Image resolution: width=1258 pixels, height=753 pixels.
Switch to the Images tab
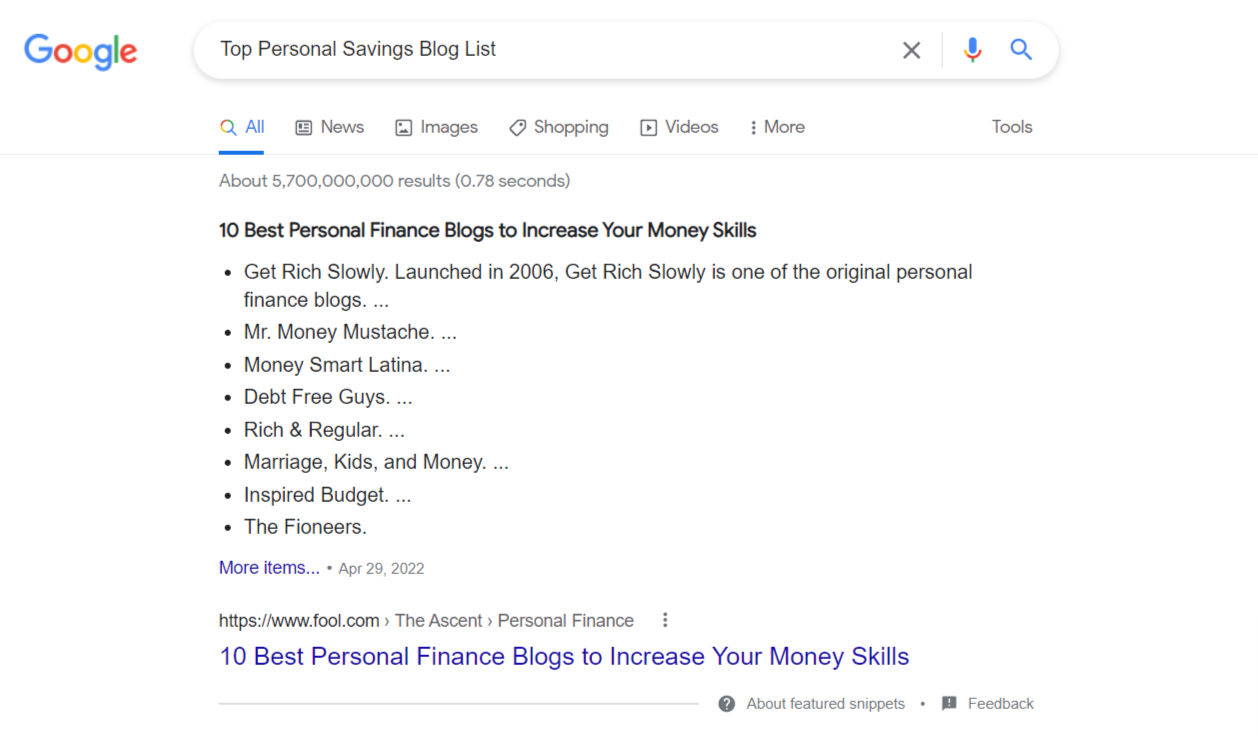click(x=436, y=127)
